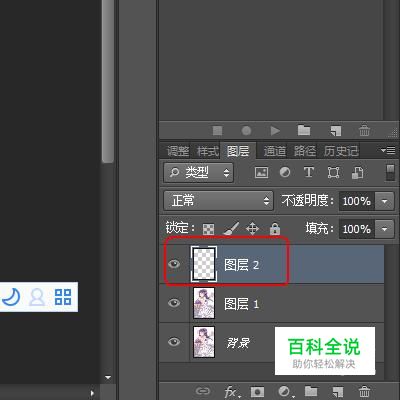Viewport: 400px width, 400px height.
Task: Lock transparent pixels checkerboard icon
Action: pyautogui.click(x=208, y=229)
